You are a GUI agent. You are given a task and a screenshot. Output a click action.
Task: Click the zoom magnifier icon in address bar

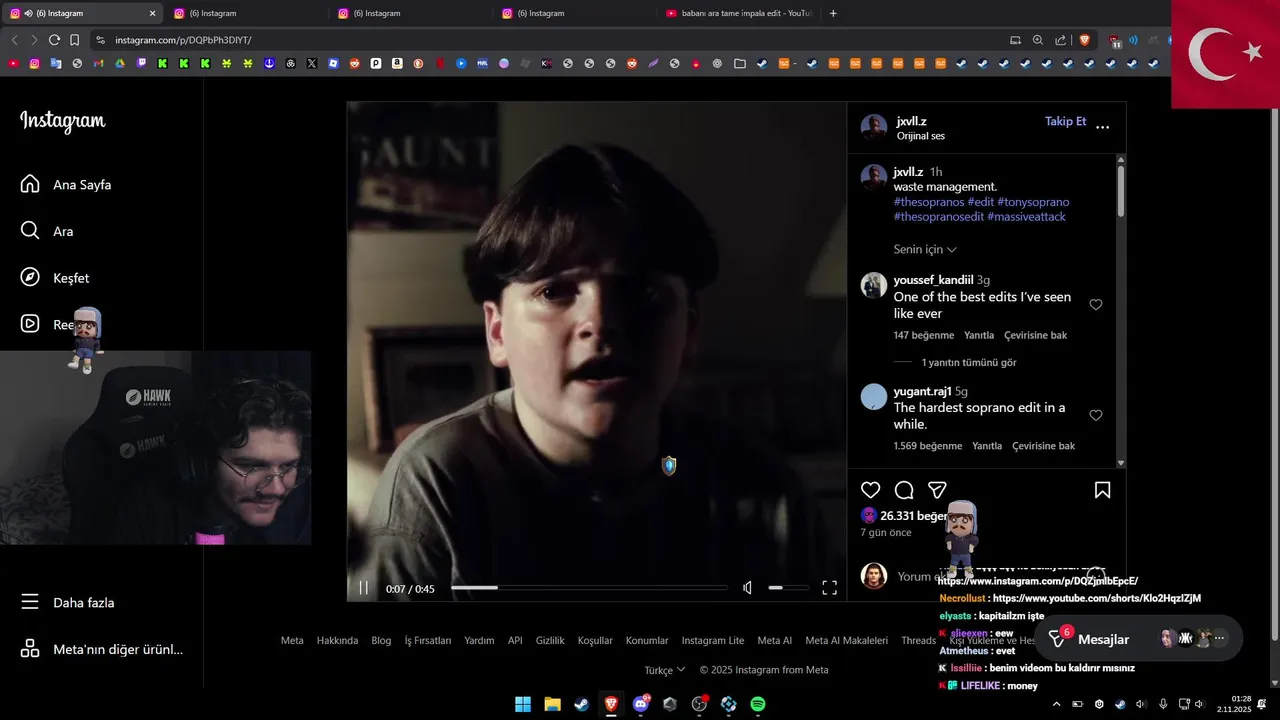pyautogui.click(x=1037, y=40)
